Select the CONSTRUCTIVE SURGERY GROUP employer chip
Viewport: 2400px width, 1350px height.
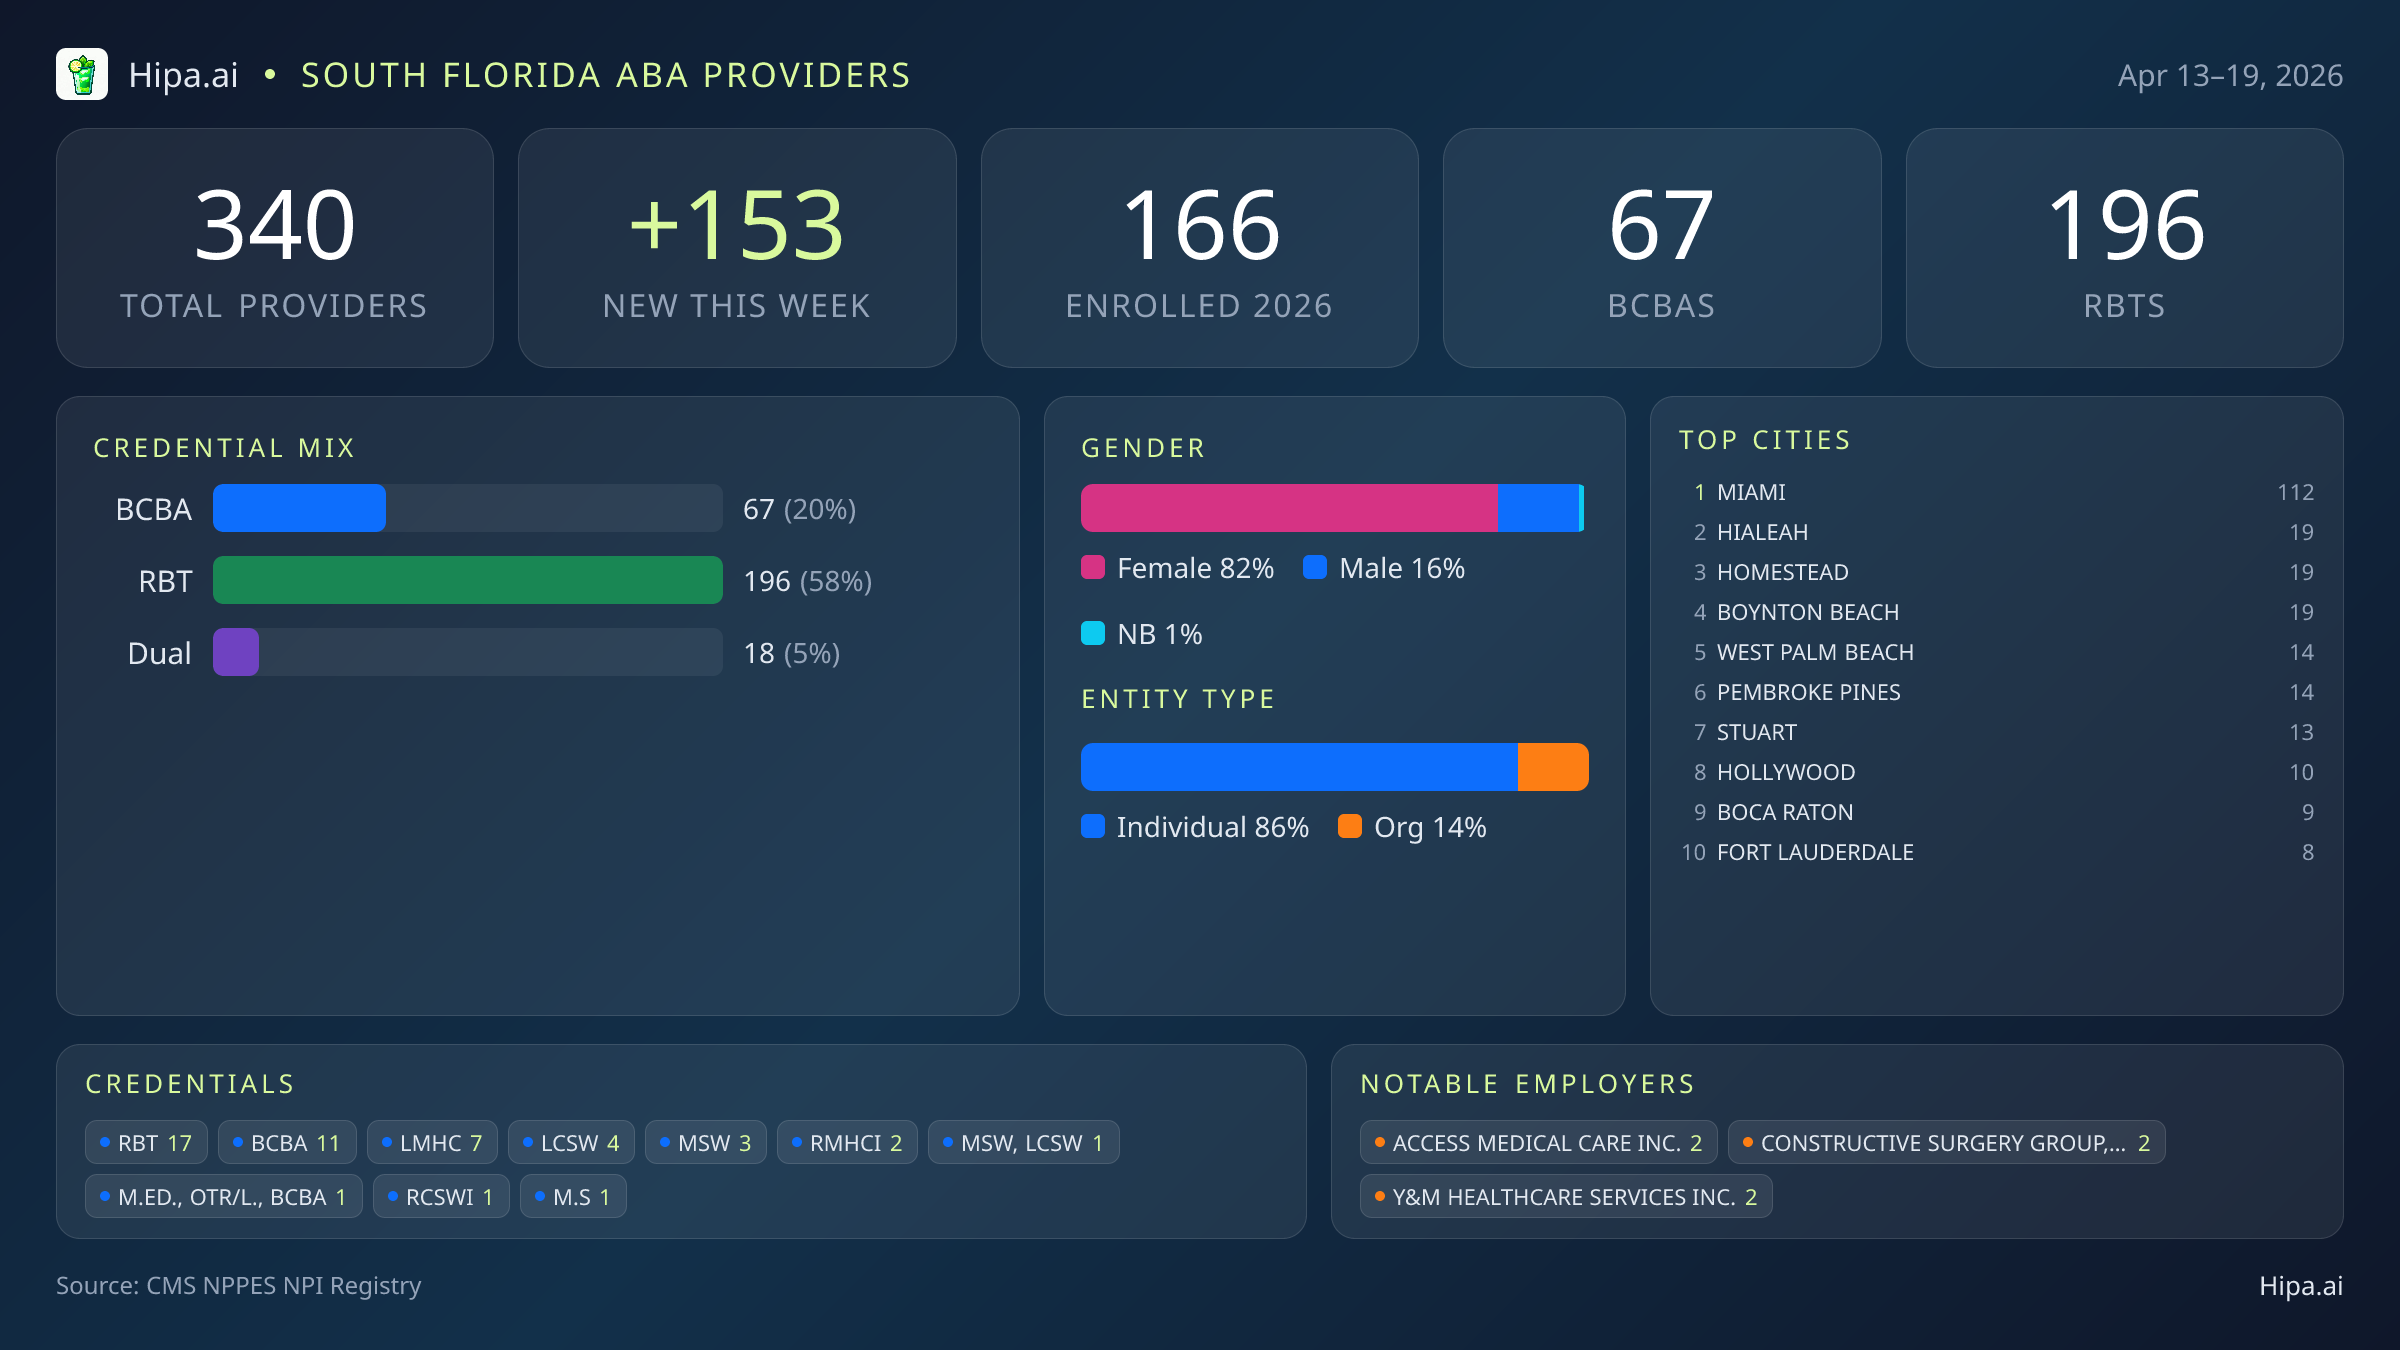pyautogui.click(x=1946, y=1143)
